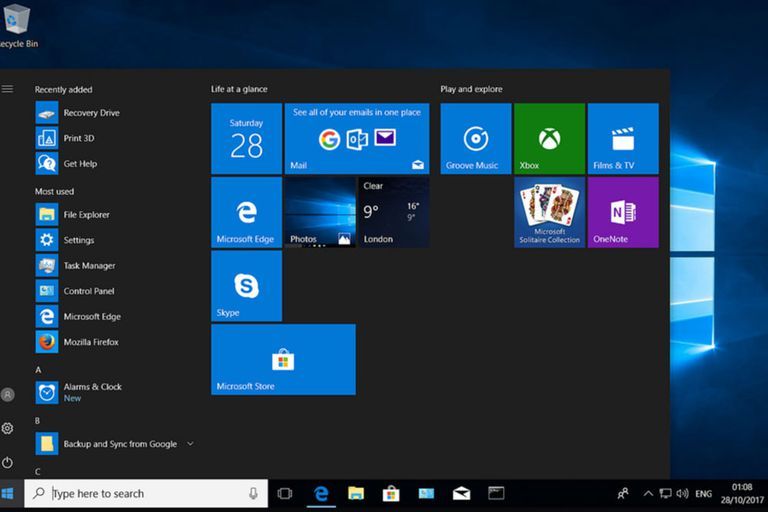768x512 pixels.
Task: Click the volume icon in system tray
Action: point(682,493)
